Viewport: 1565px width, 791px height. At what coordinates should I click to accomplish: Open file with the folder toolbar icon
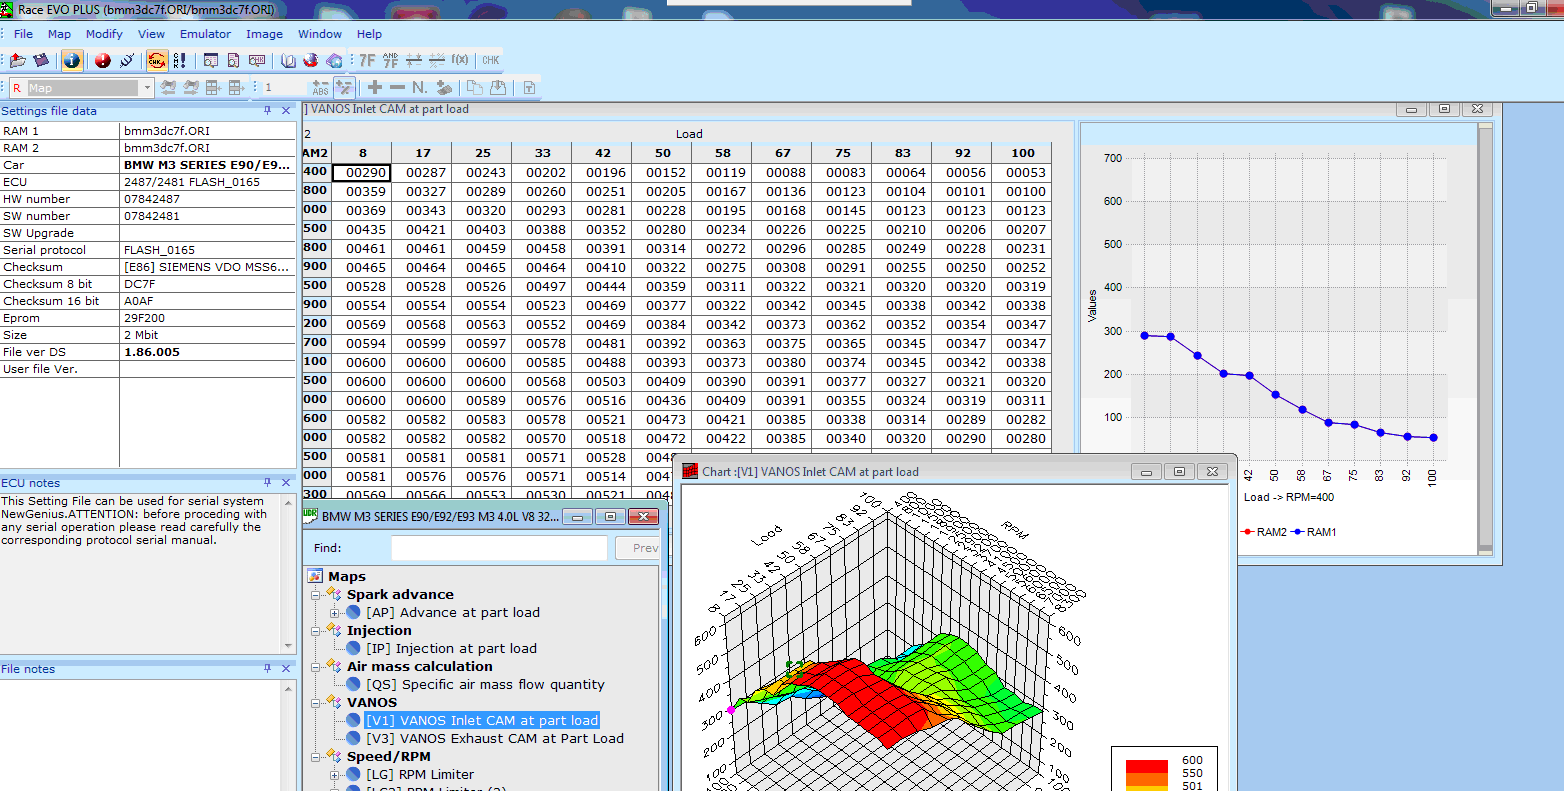[x=17, y=60]
